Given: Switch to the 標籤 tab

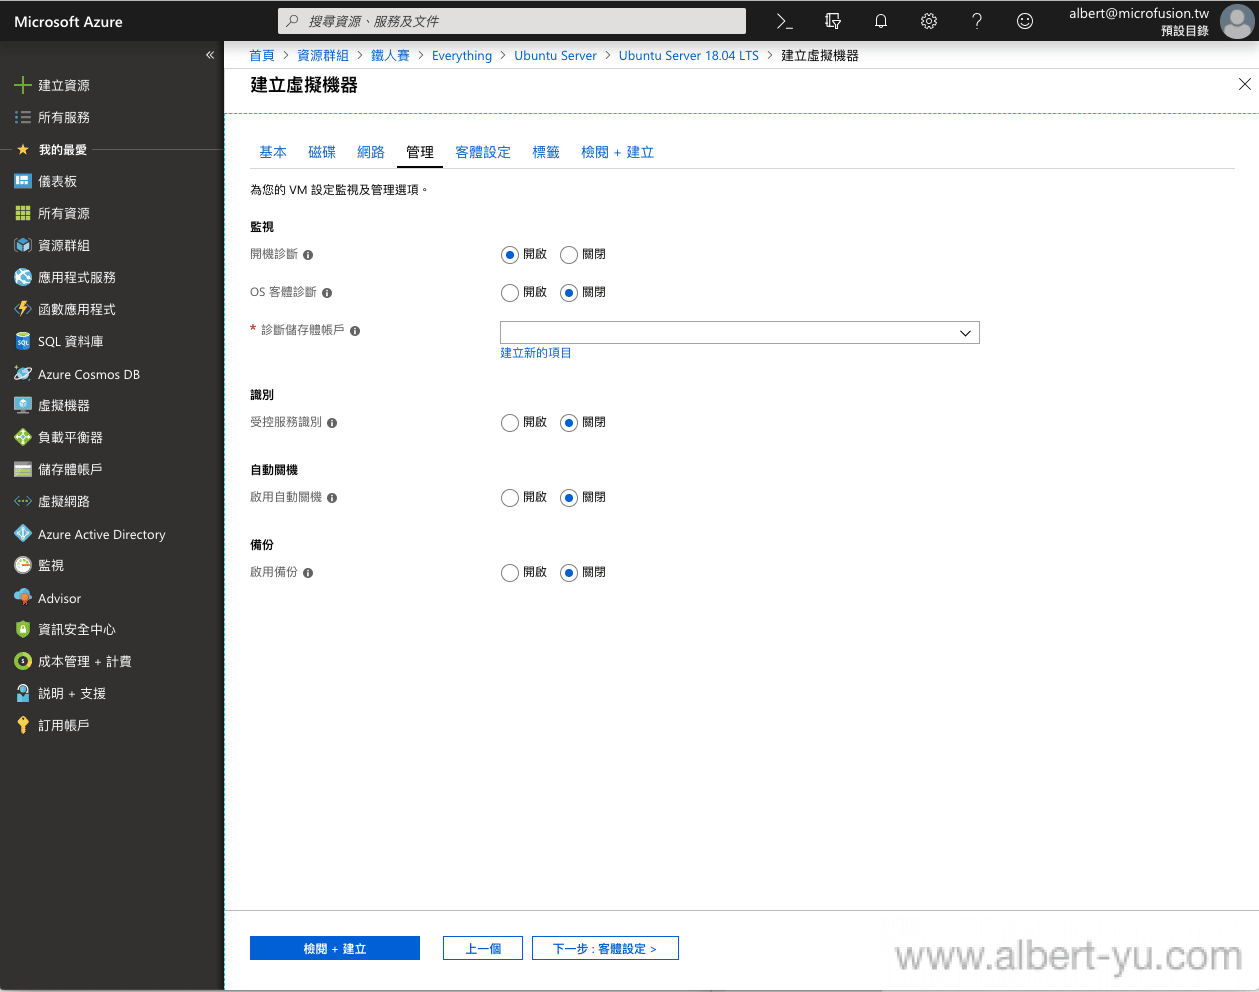Looking at the screenshot, I should point(546,152).
